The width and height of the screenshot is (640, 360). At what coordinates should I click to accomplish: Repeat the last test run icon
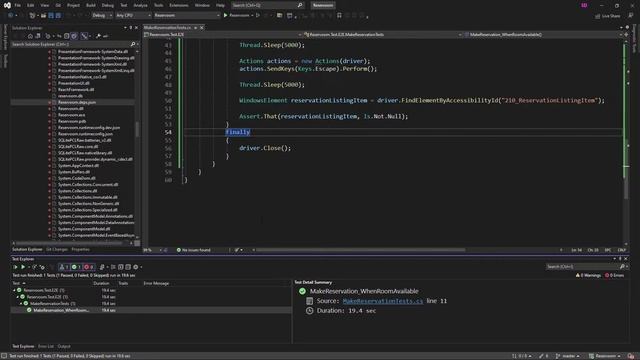(x=35, y=267)
